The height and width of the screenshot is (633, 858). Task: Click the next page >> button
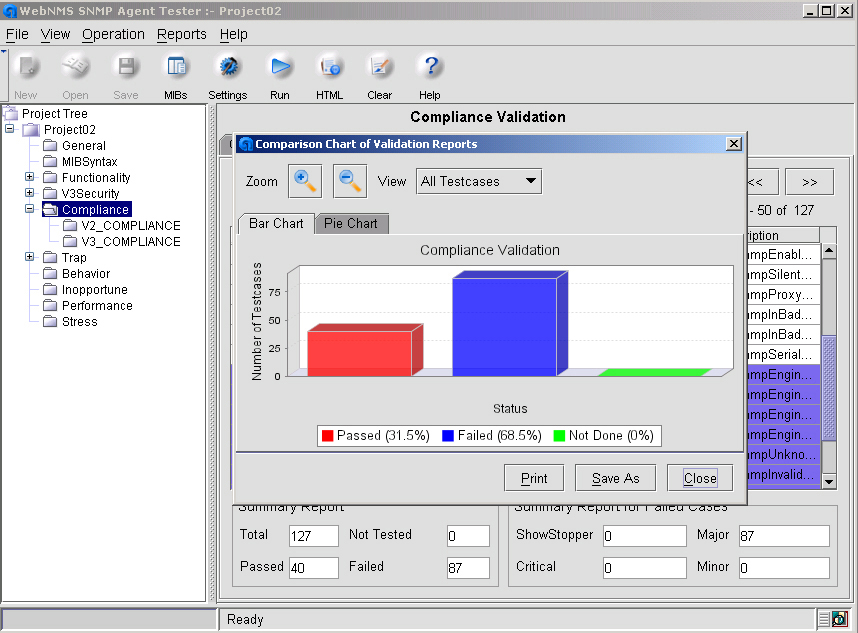click(x=809, y=182)
